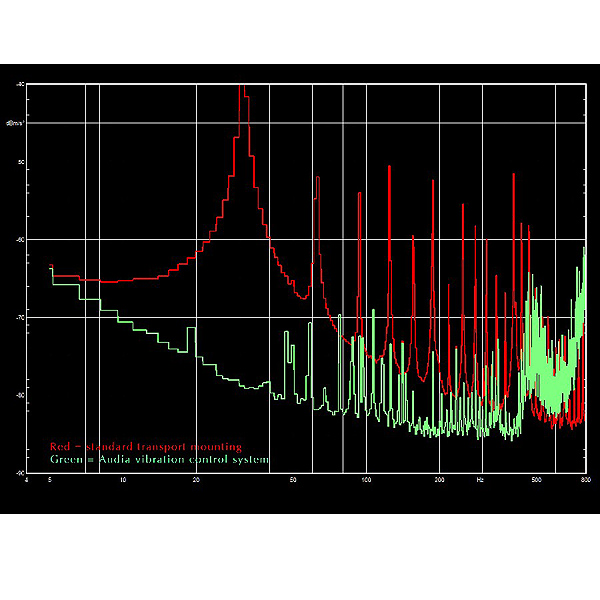Click the -70 label on the y-axis

[x=19, y=317]
